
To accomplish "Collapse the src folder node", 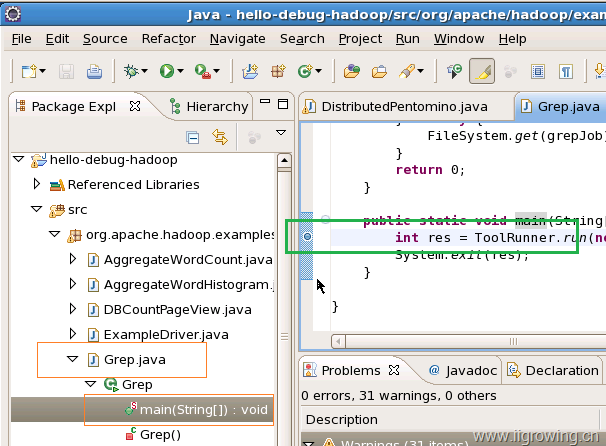I will pos(36,209).
